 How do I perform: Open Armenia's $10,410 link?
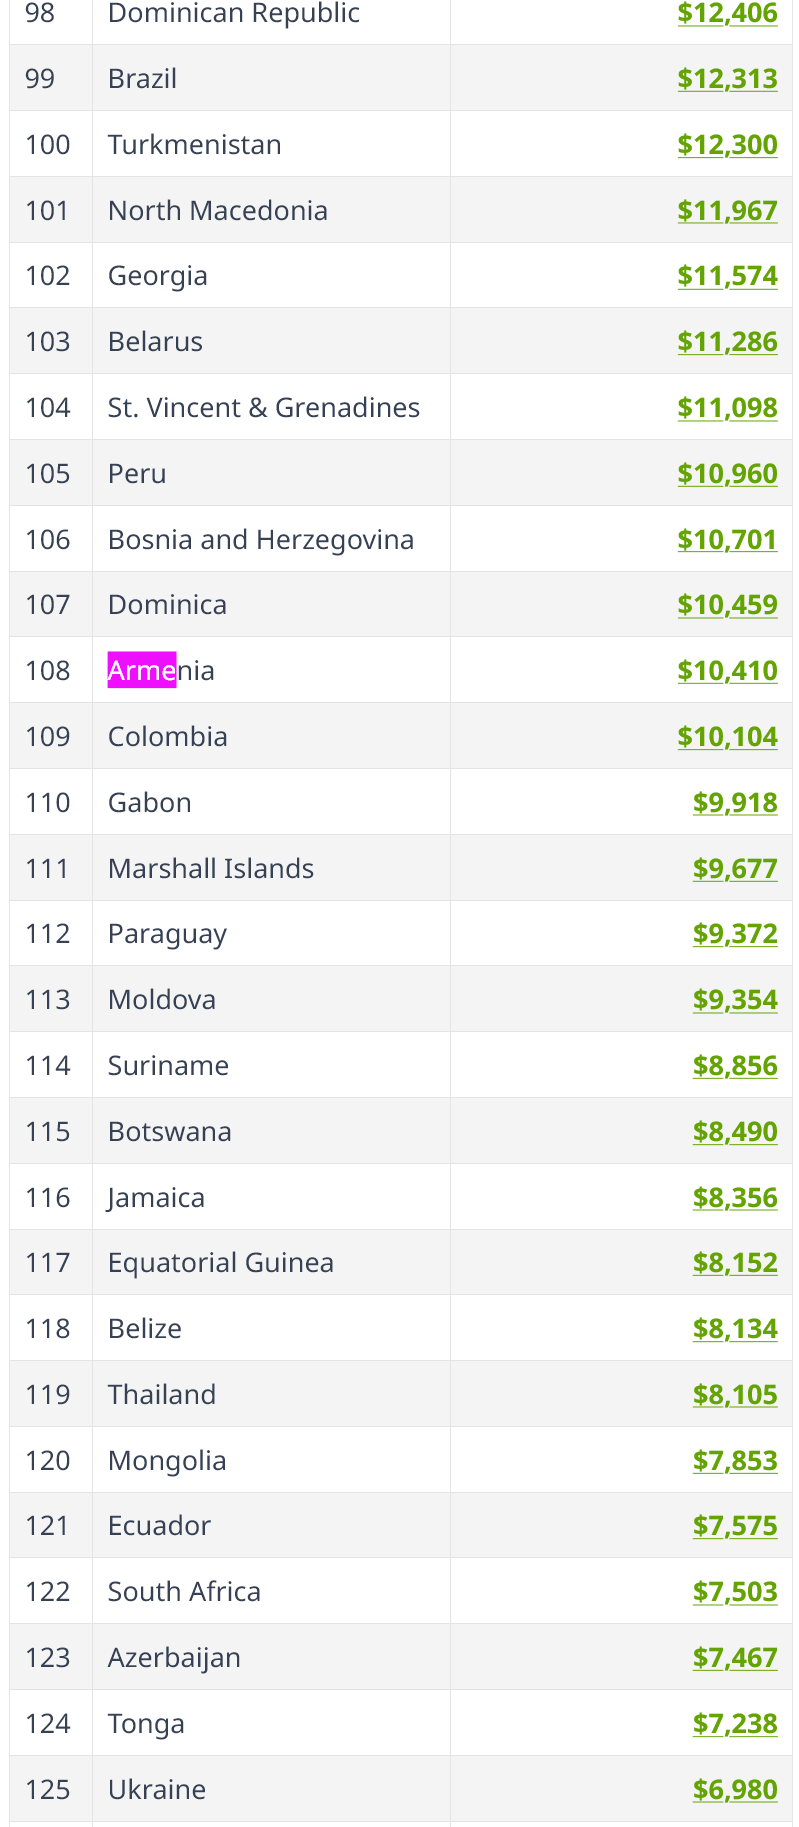pyautogui.click(x=727, y=671)
